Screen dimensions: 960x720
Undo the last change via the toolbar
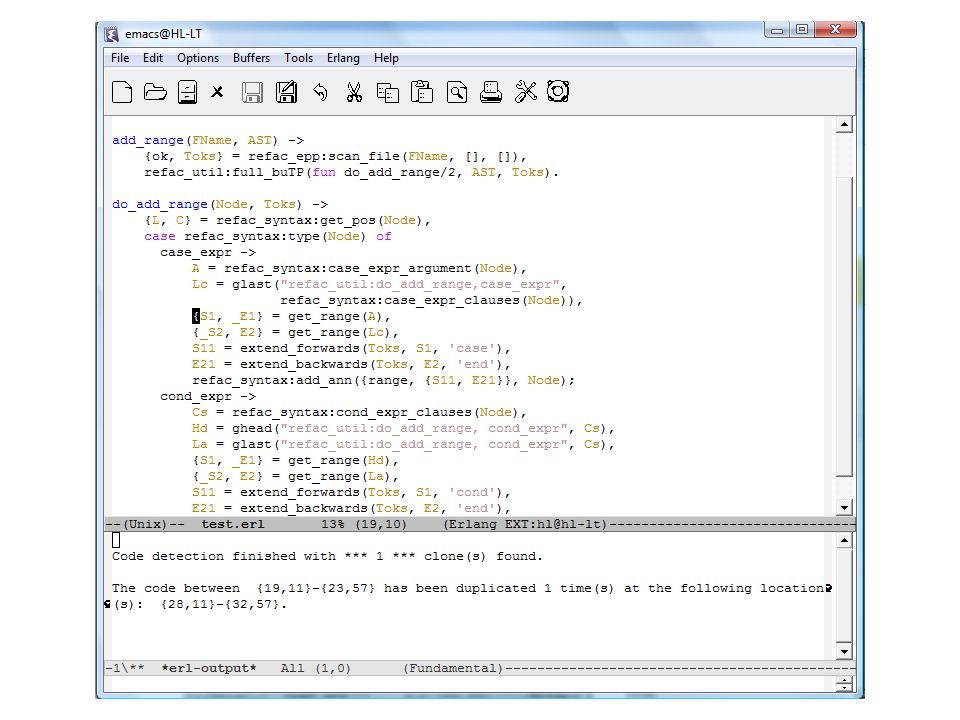coord(320,92)
